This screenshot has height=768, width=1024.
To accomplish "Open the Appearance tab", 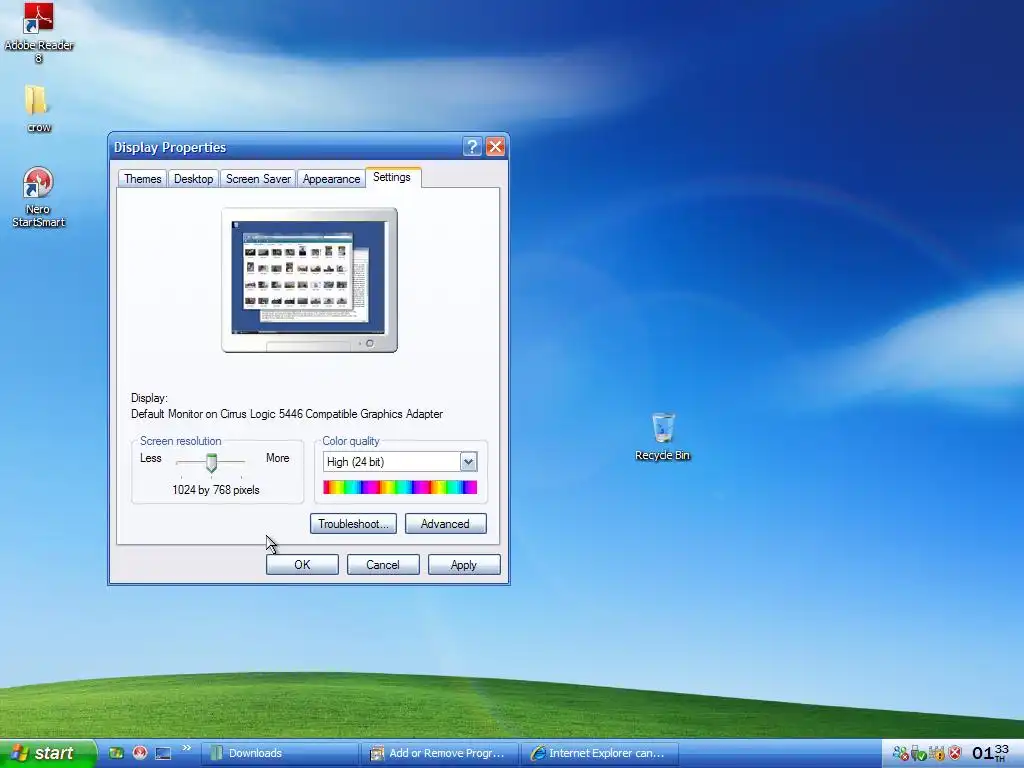I will pos(331,179).
